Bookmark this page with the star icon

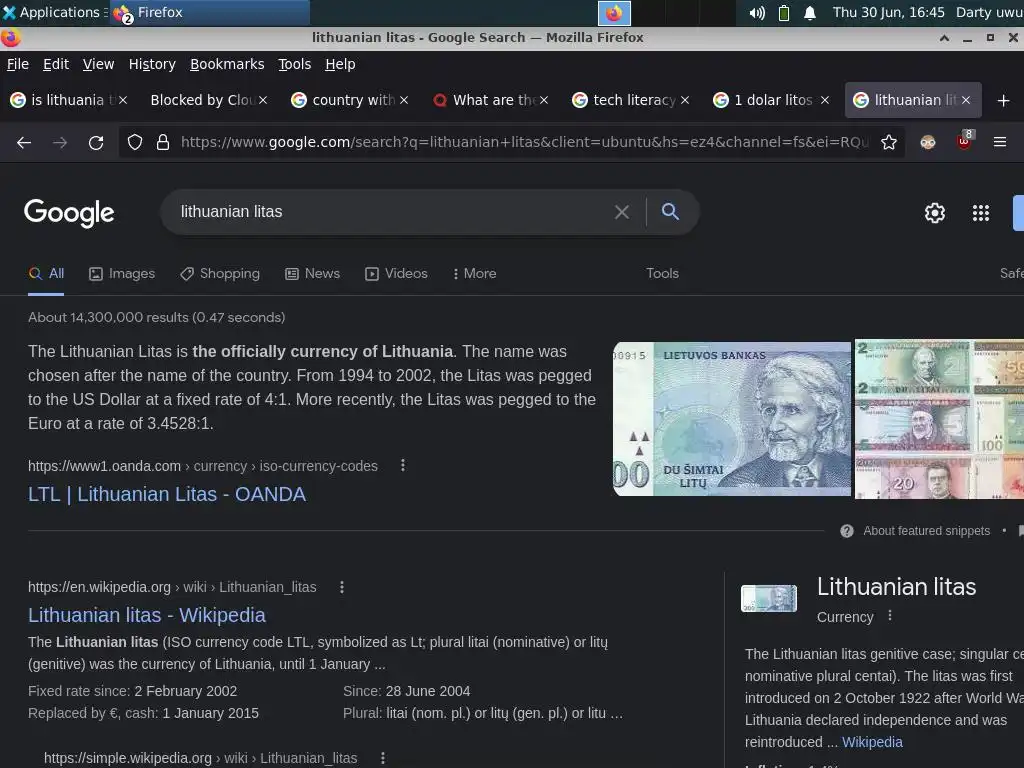point(889,142)
